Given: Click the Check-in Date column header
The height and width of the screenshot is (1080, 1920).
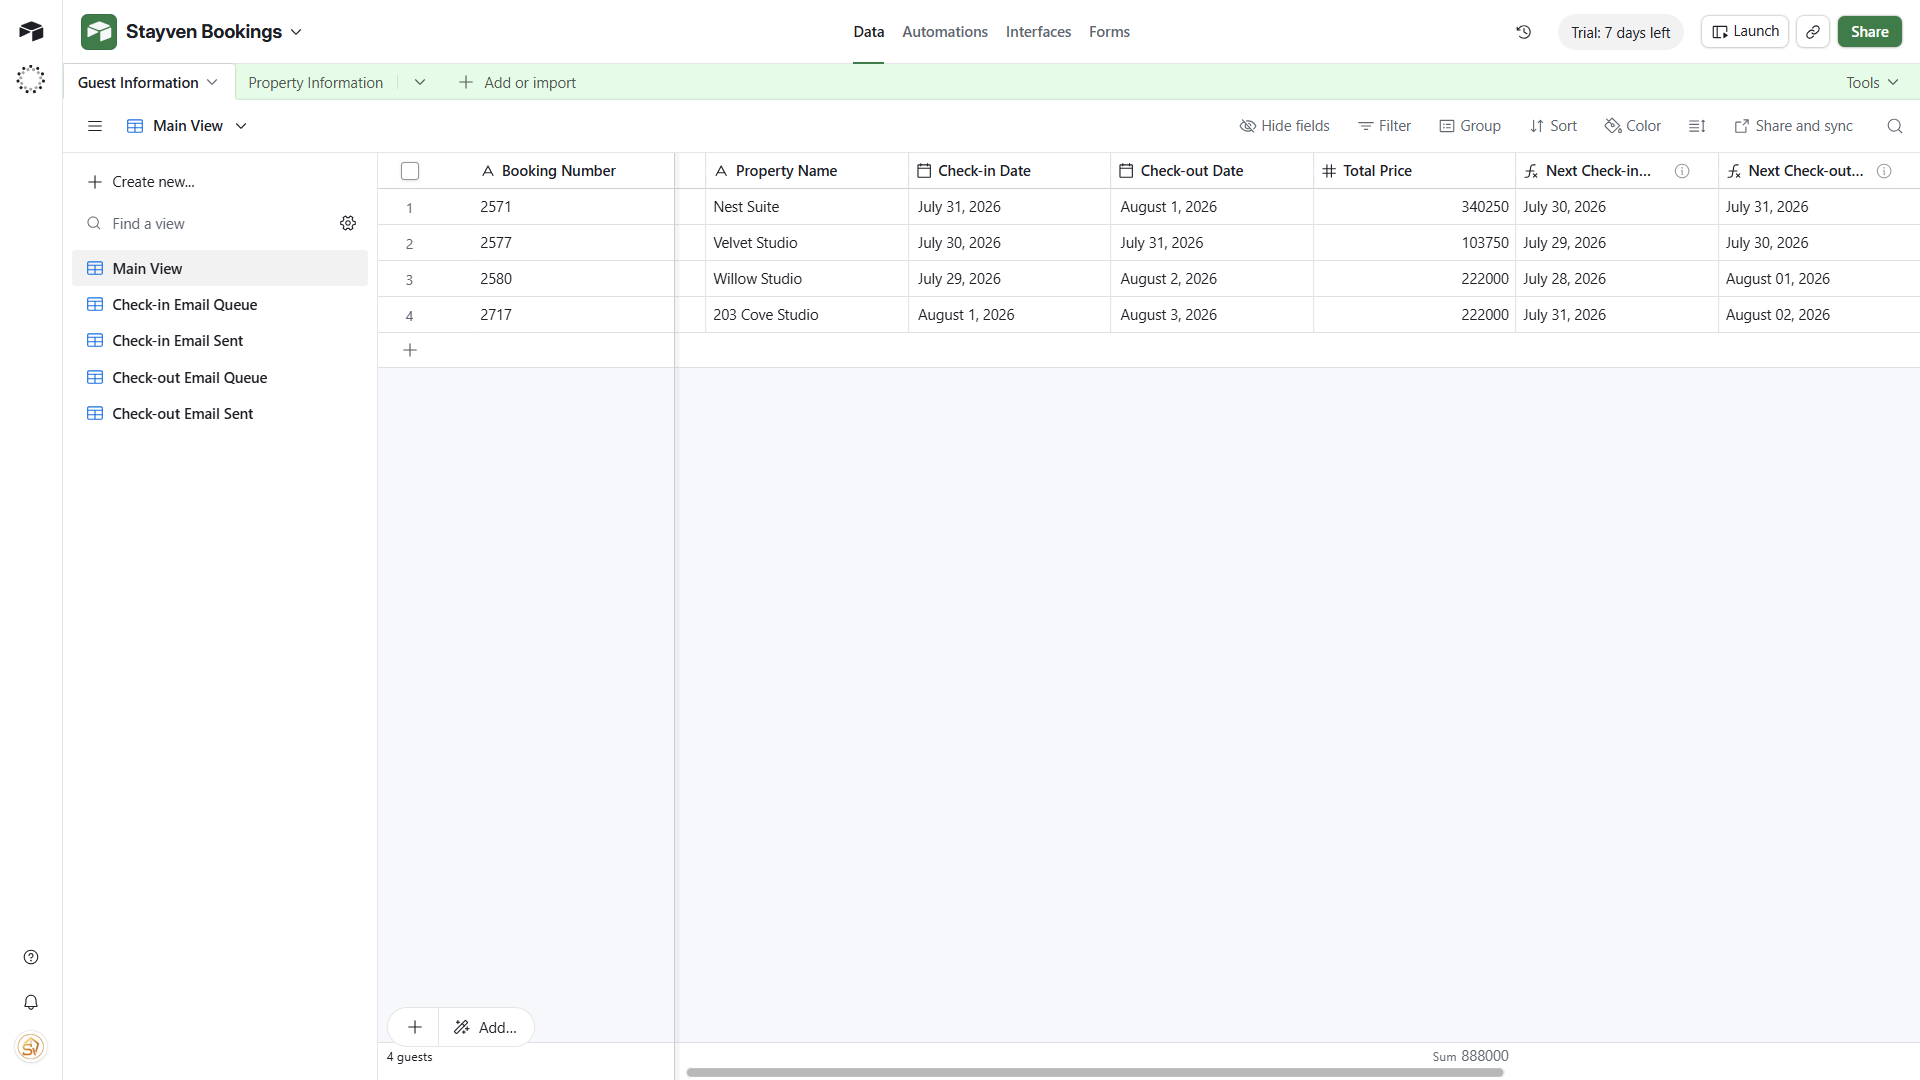Looking at the screenshot, I should [x=1010, y=171].
